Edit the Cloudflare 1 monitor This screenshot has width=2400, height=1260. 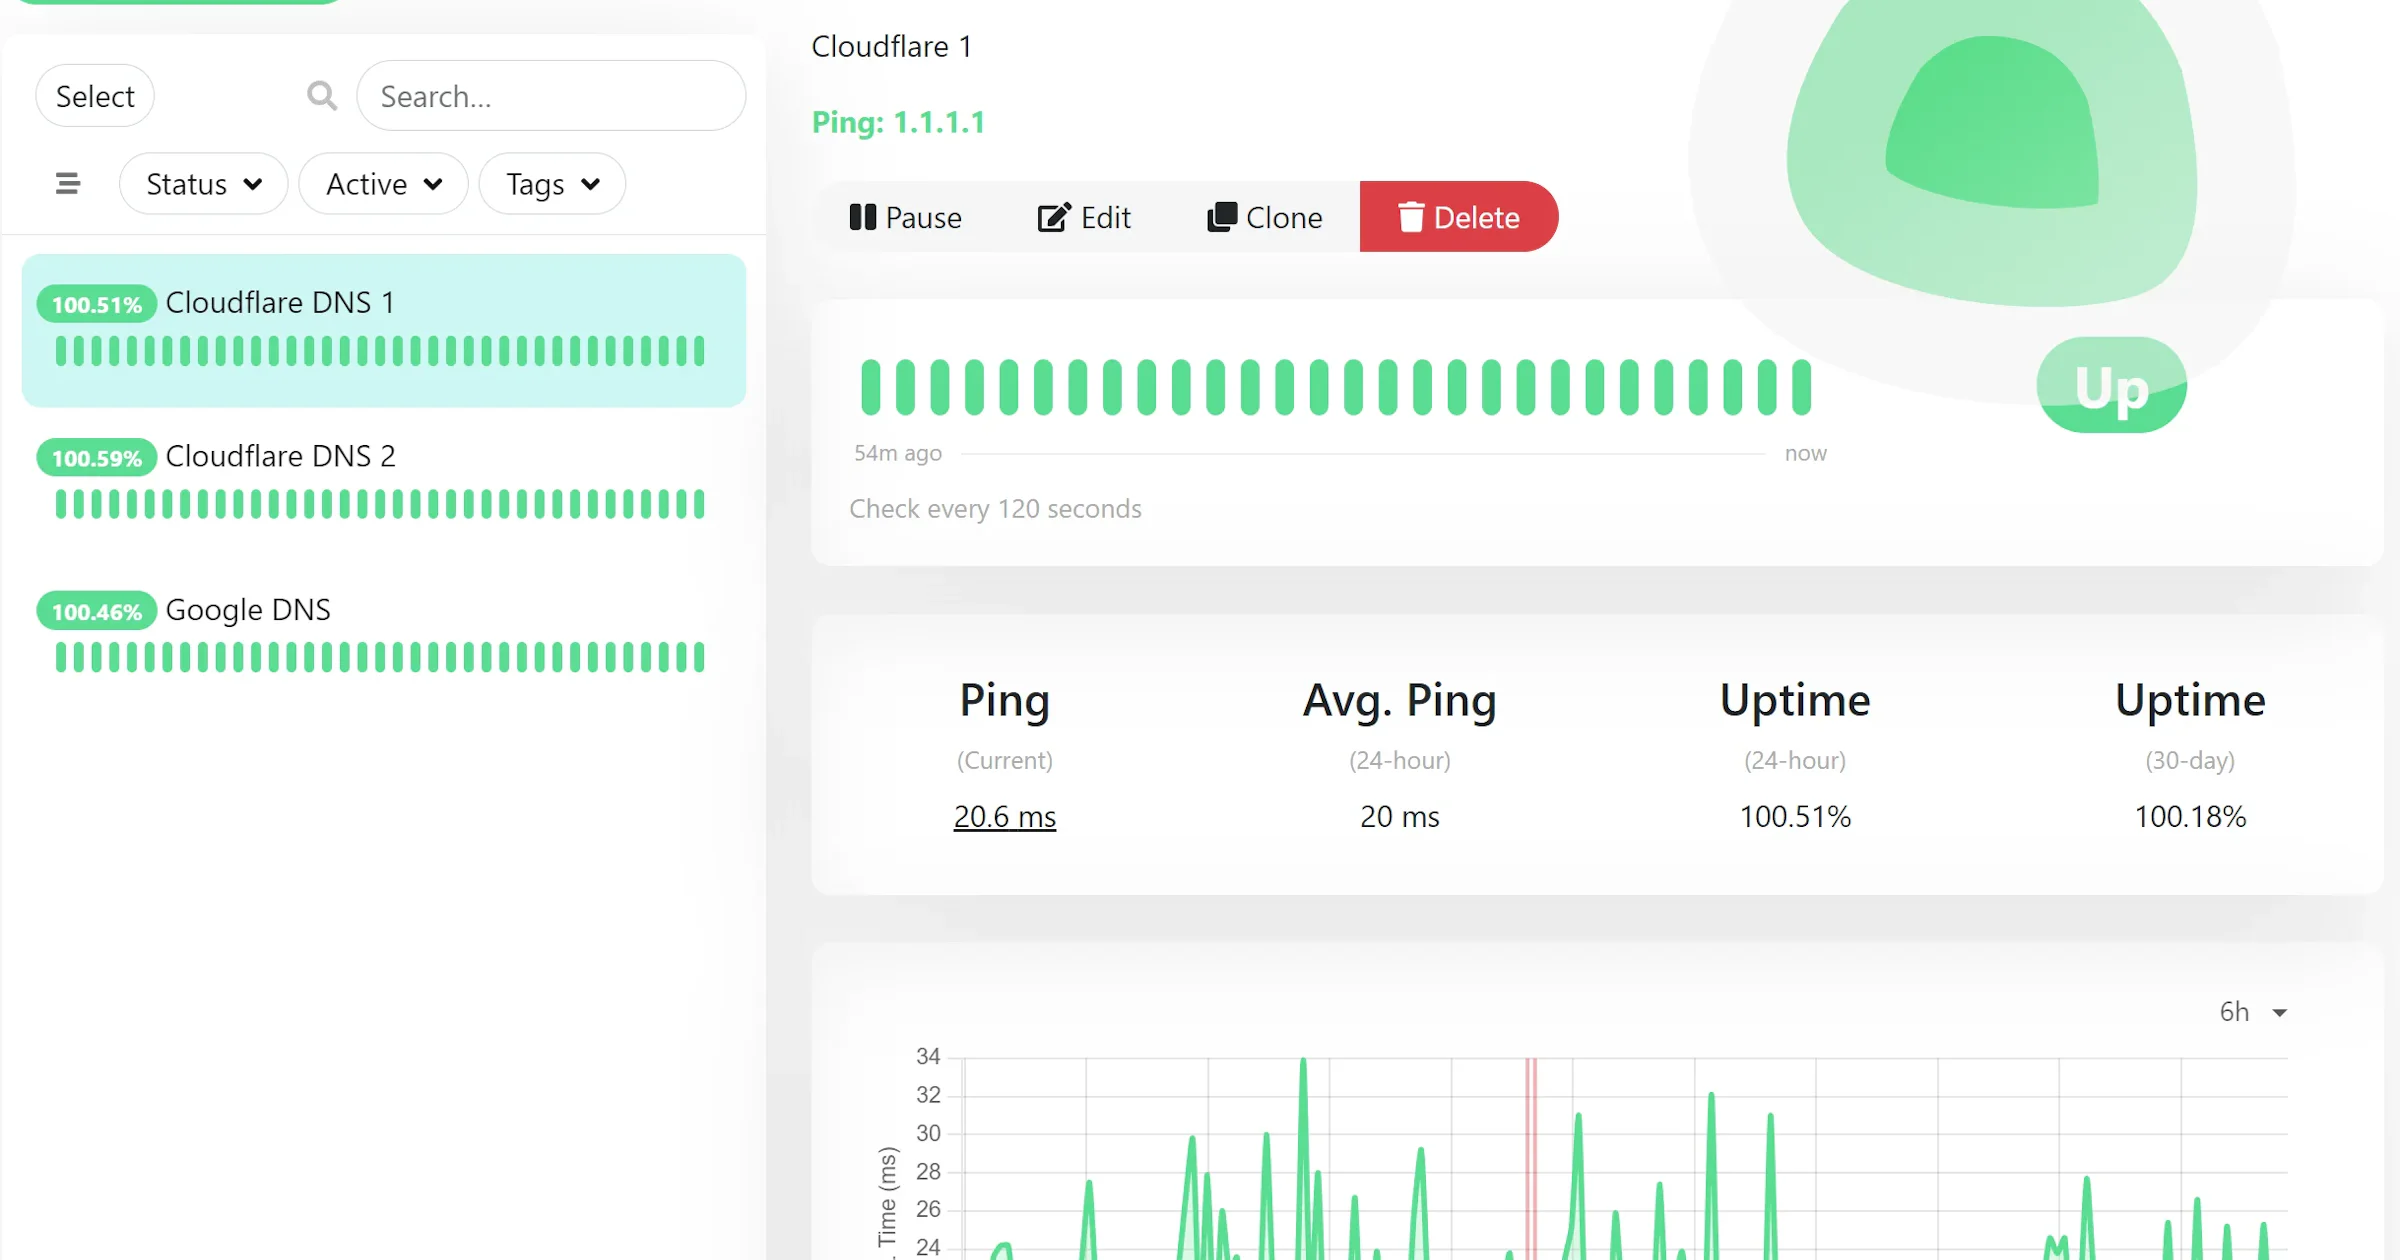[x=1084, y=217]
